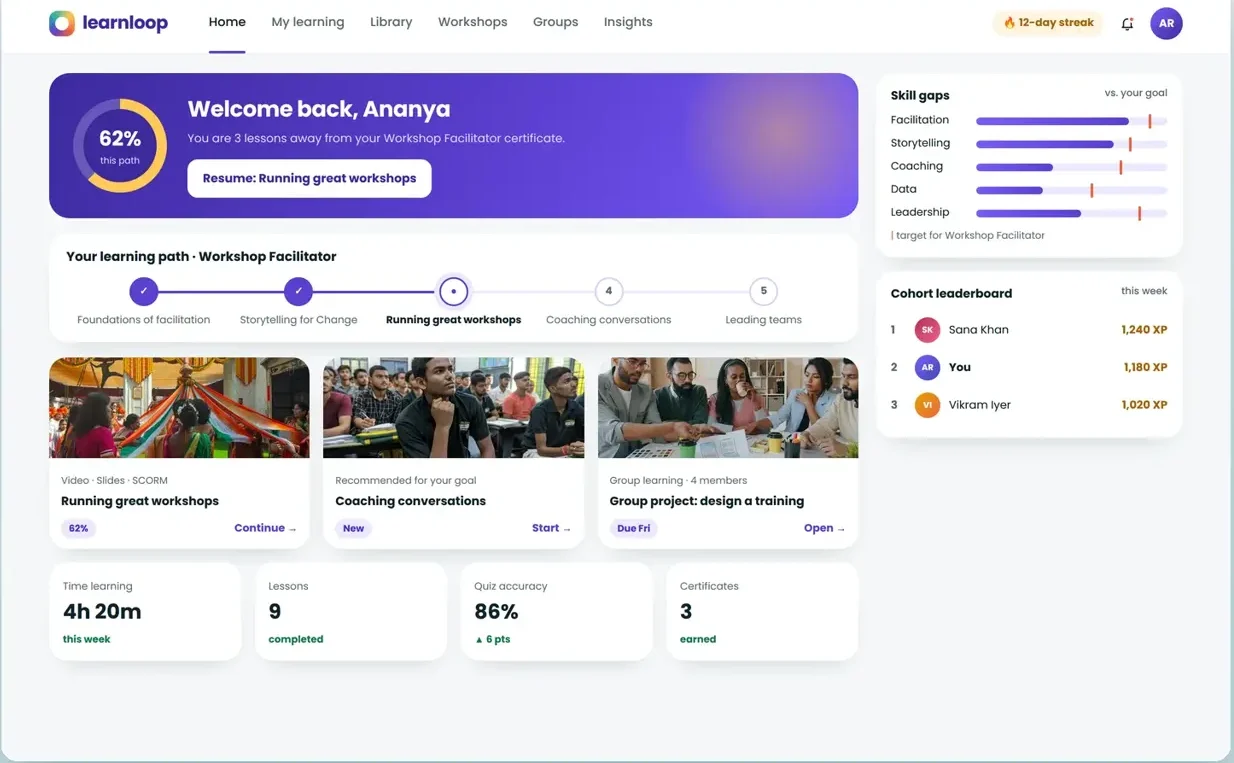Click the Time learning 4h 20m stat
This screenshot has width=1234, height=763.
(145, 612)
